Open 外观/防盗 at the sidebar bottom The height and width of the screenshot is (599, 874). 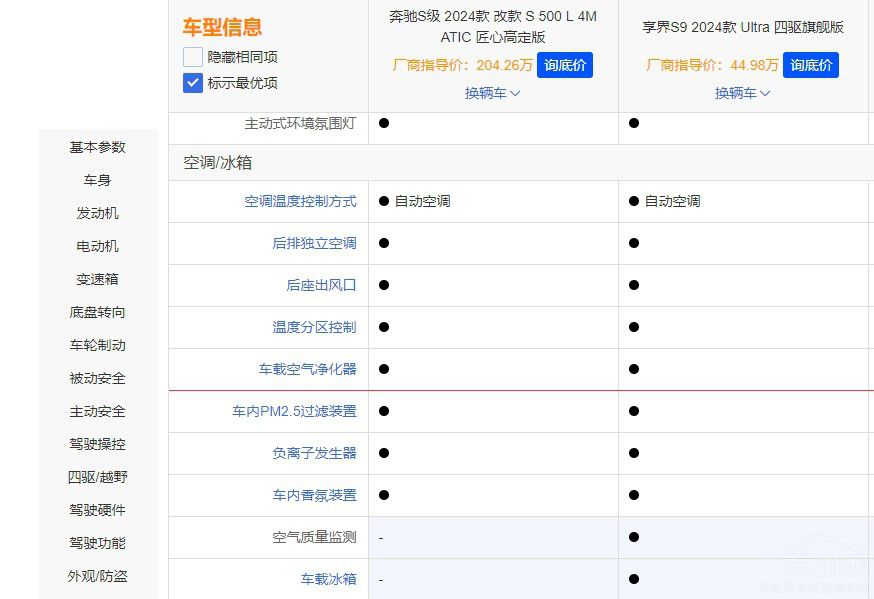(x=96, y=577)
